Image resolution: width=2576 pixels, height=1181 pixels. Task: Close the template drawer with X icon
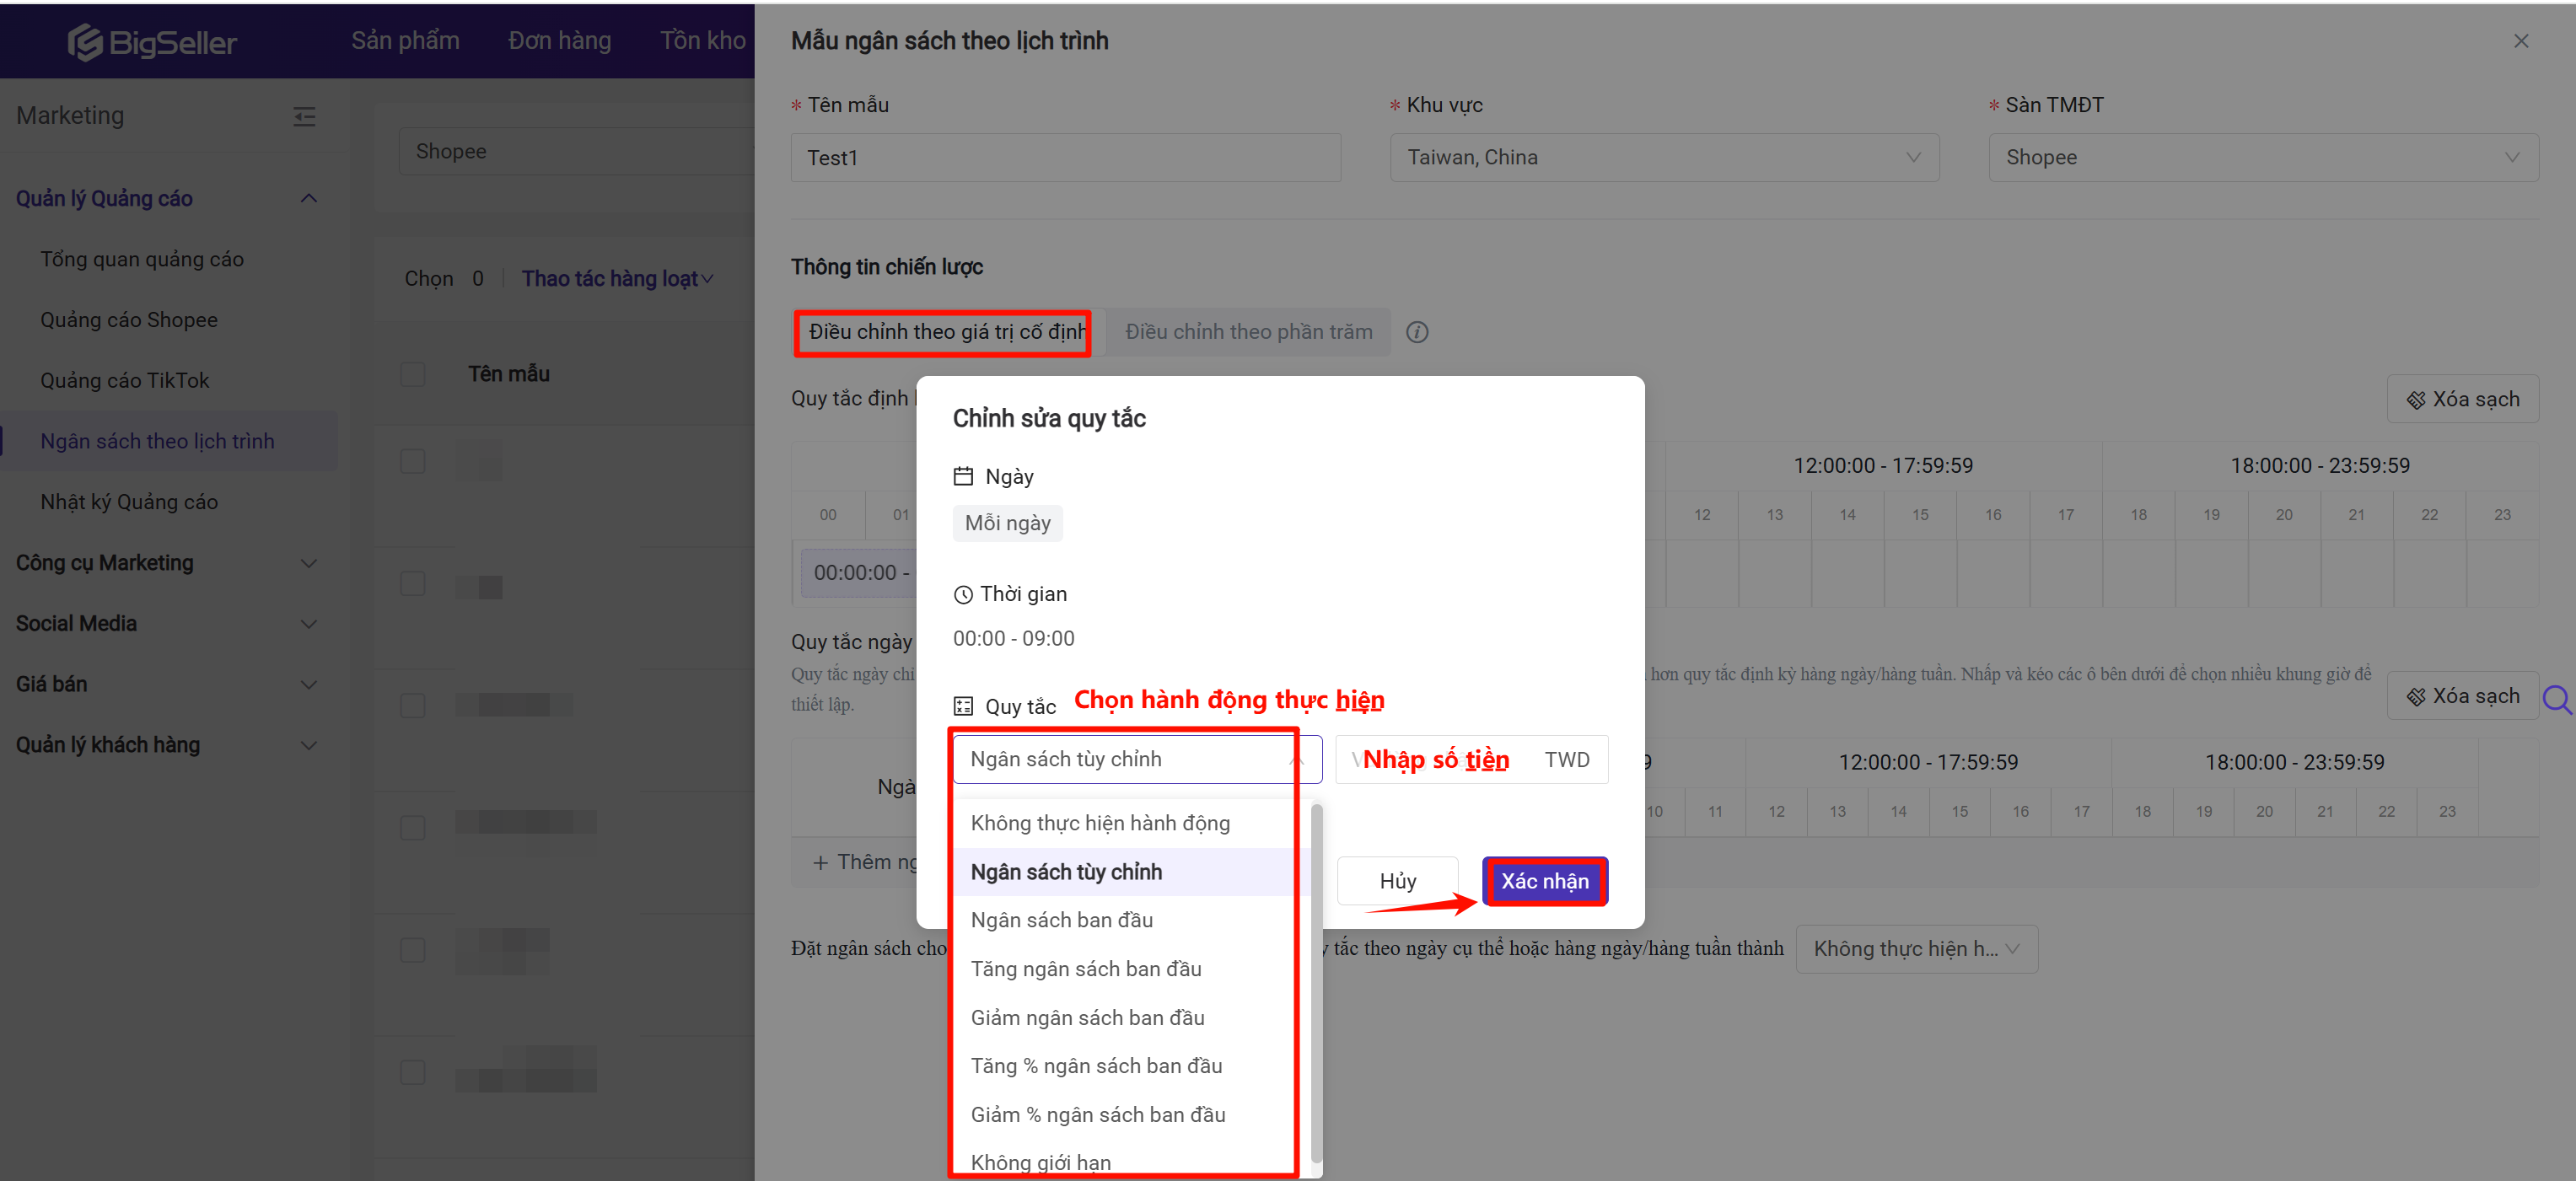point(2520,41)
